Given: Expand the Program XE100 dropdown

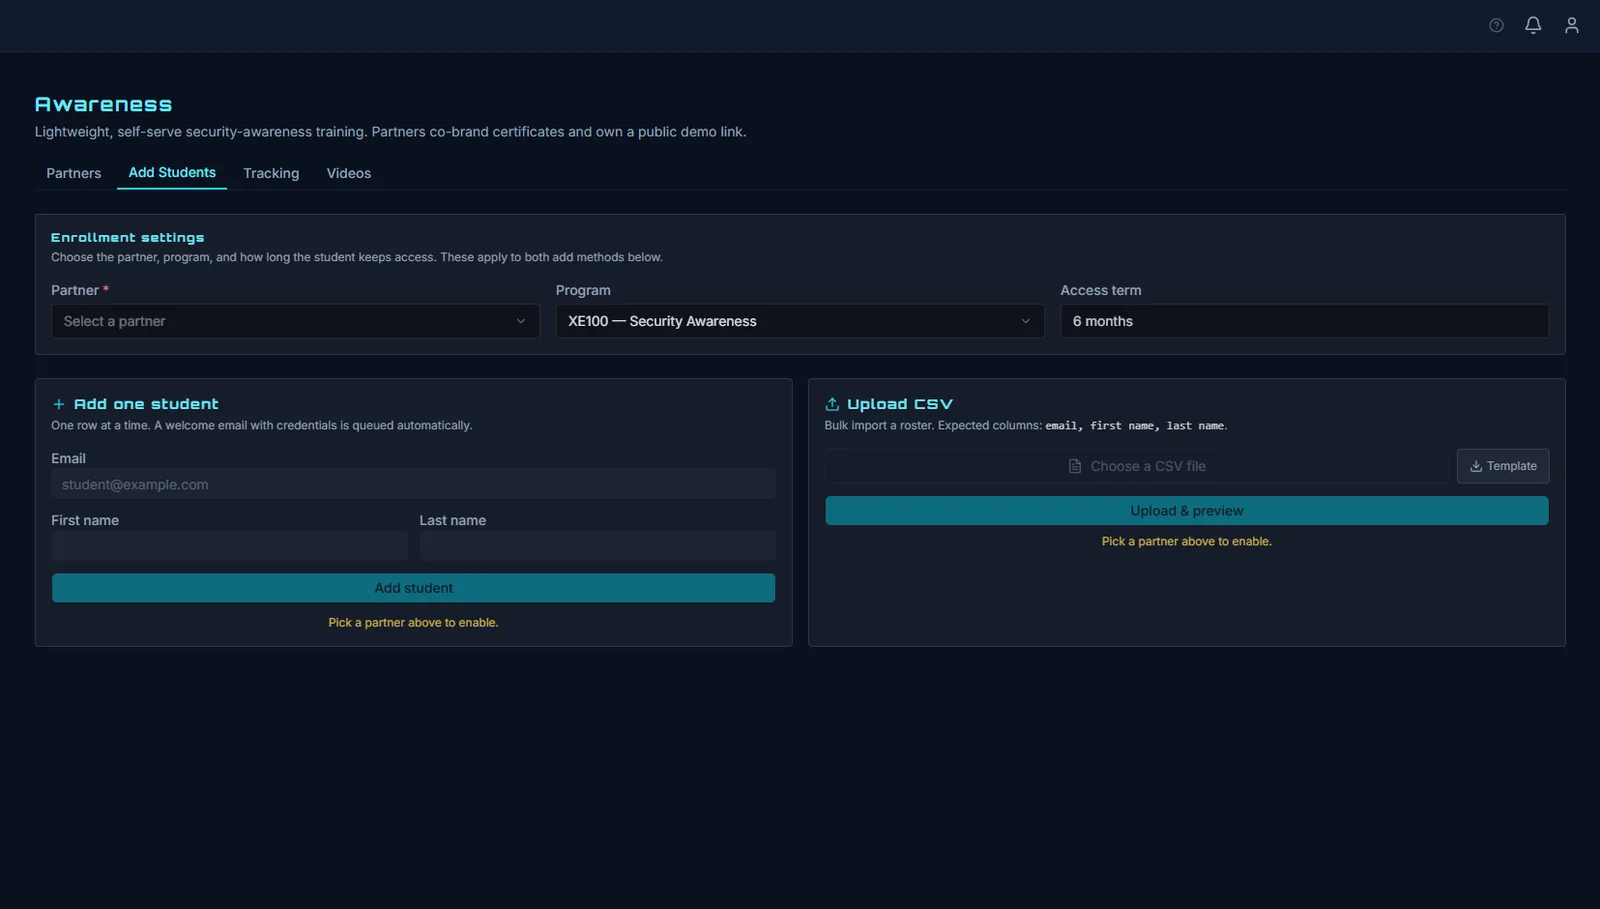Looking at the screenshot, I should [x=800, y=321].
